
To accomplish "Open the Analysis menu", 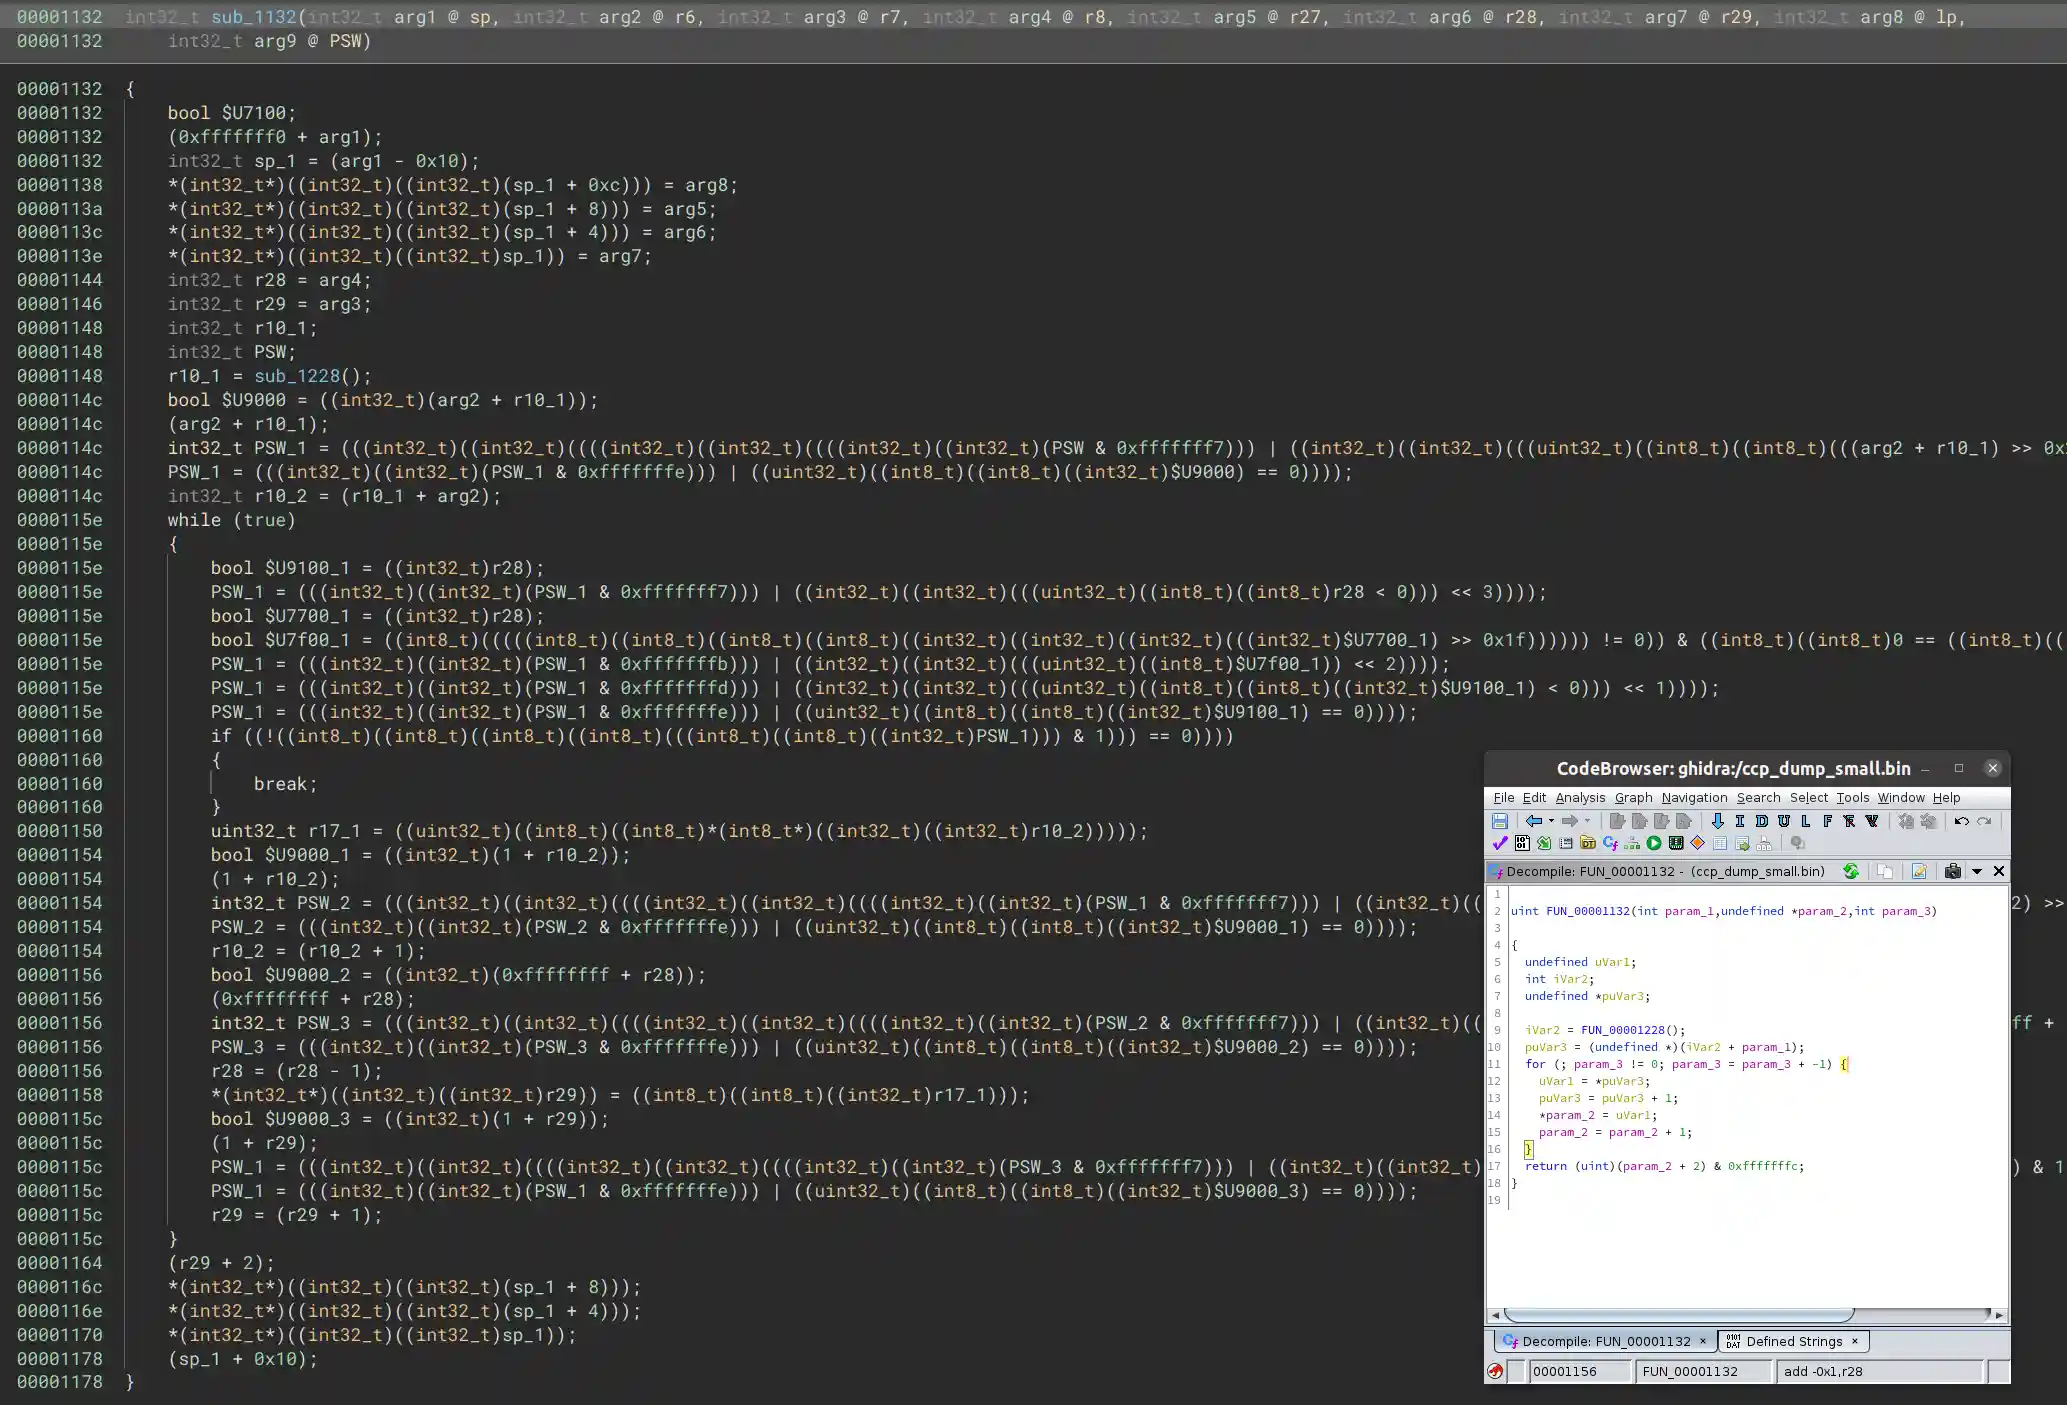I will (x=1580, y=797).
